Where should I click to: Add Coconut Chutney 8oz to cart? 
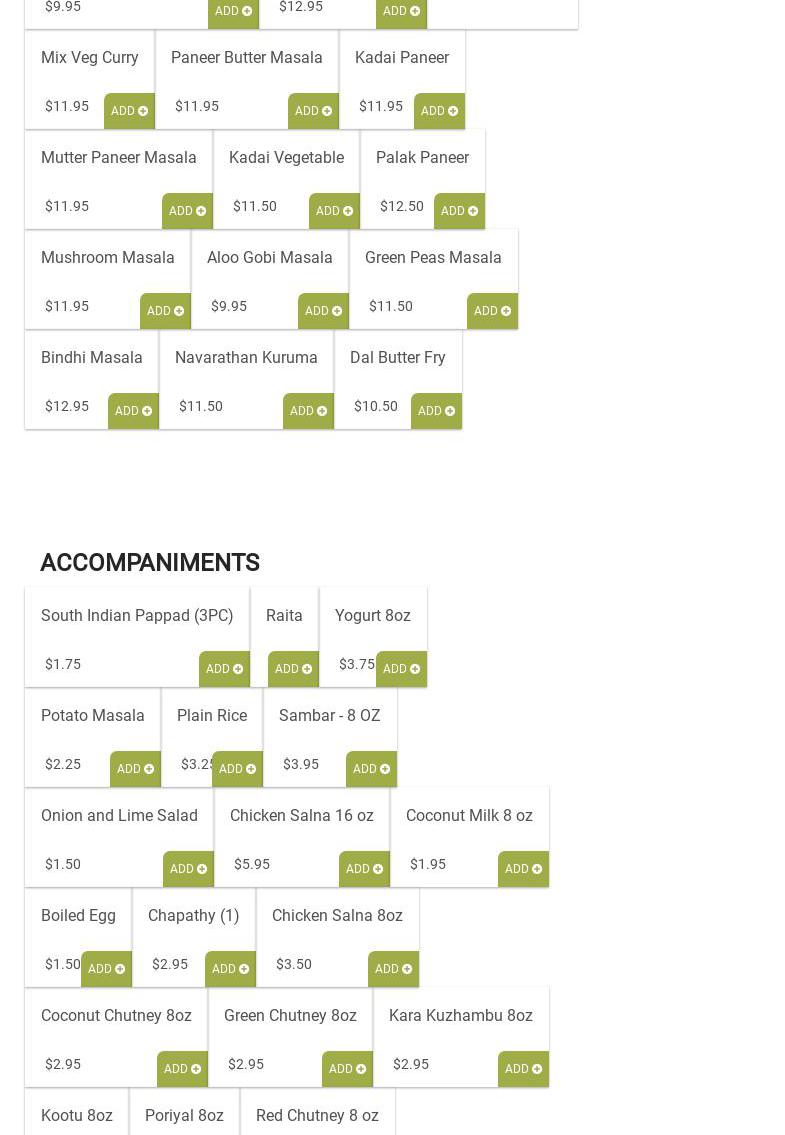pos(182,1069)
